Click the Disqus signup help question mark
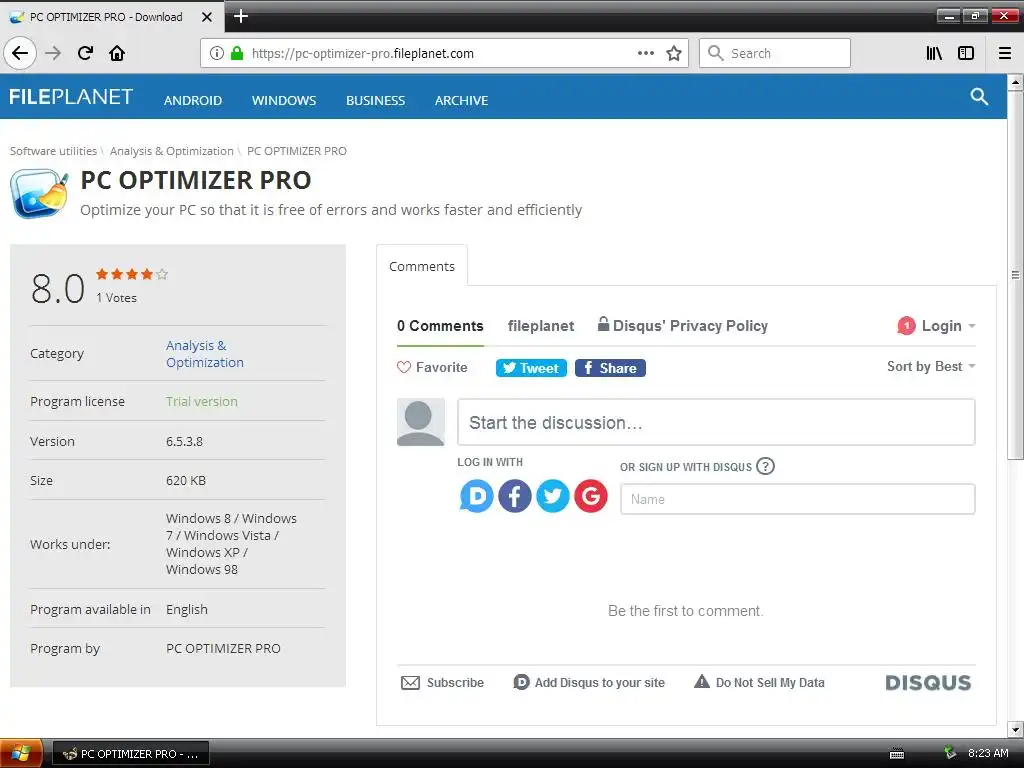The width and height of the screenshot is (1024, 768). point(765,466)
